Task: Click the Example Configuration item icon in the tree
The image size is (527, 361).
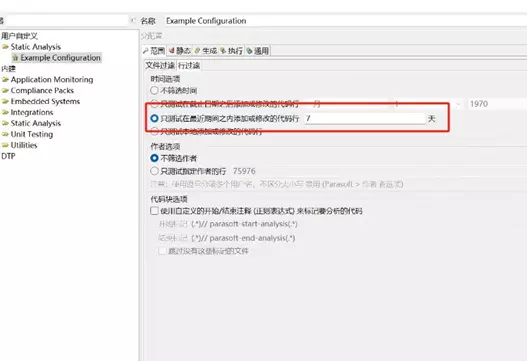Action: point(15,58)
